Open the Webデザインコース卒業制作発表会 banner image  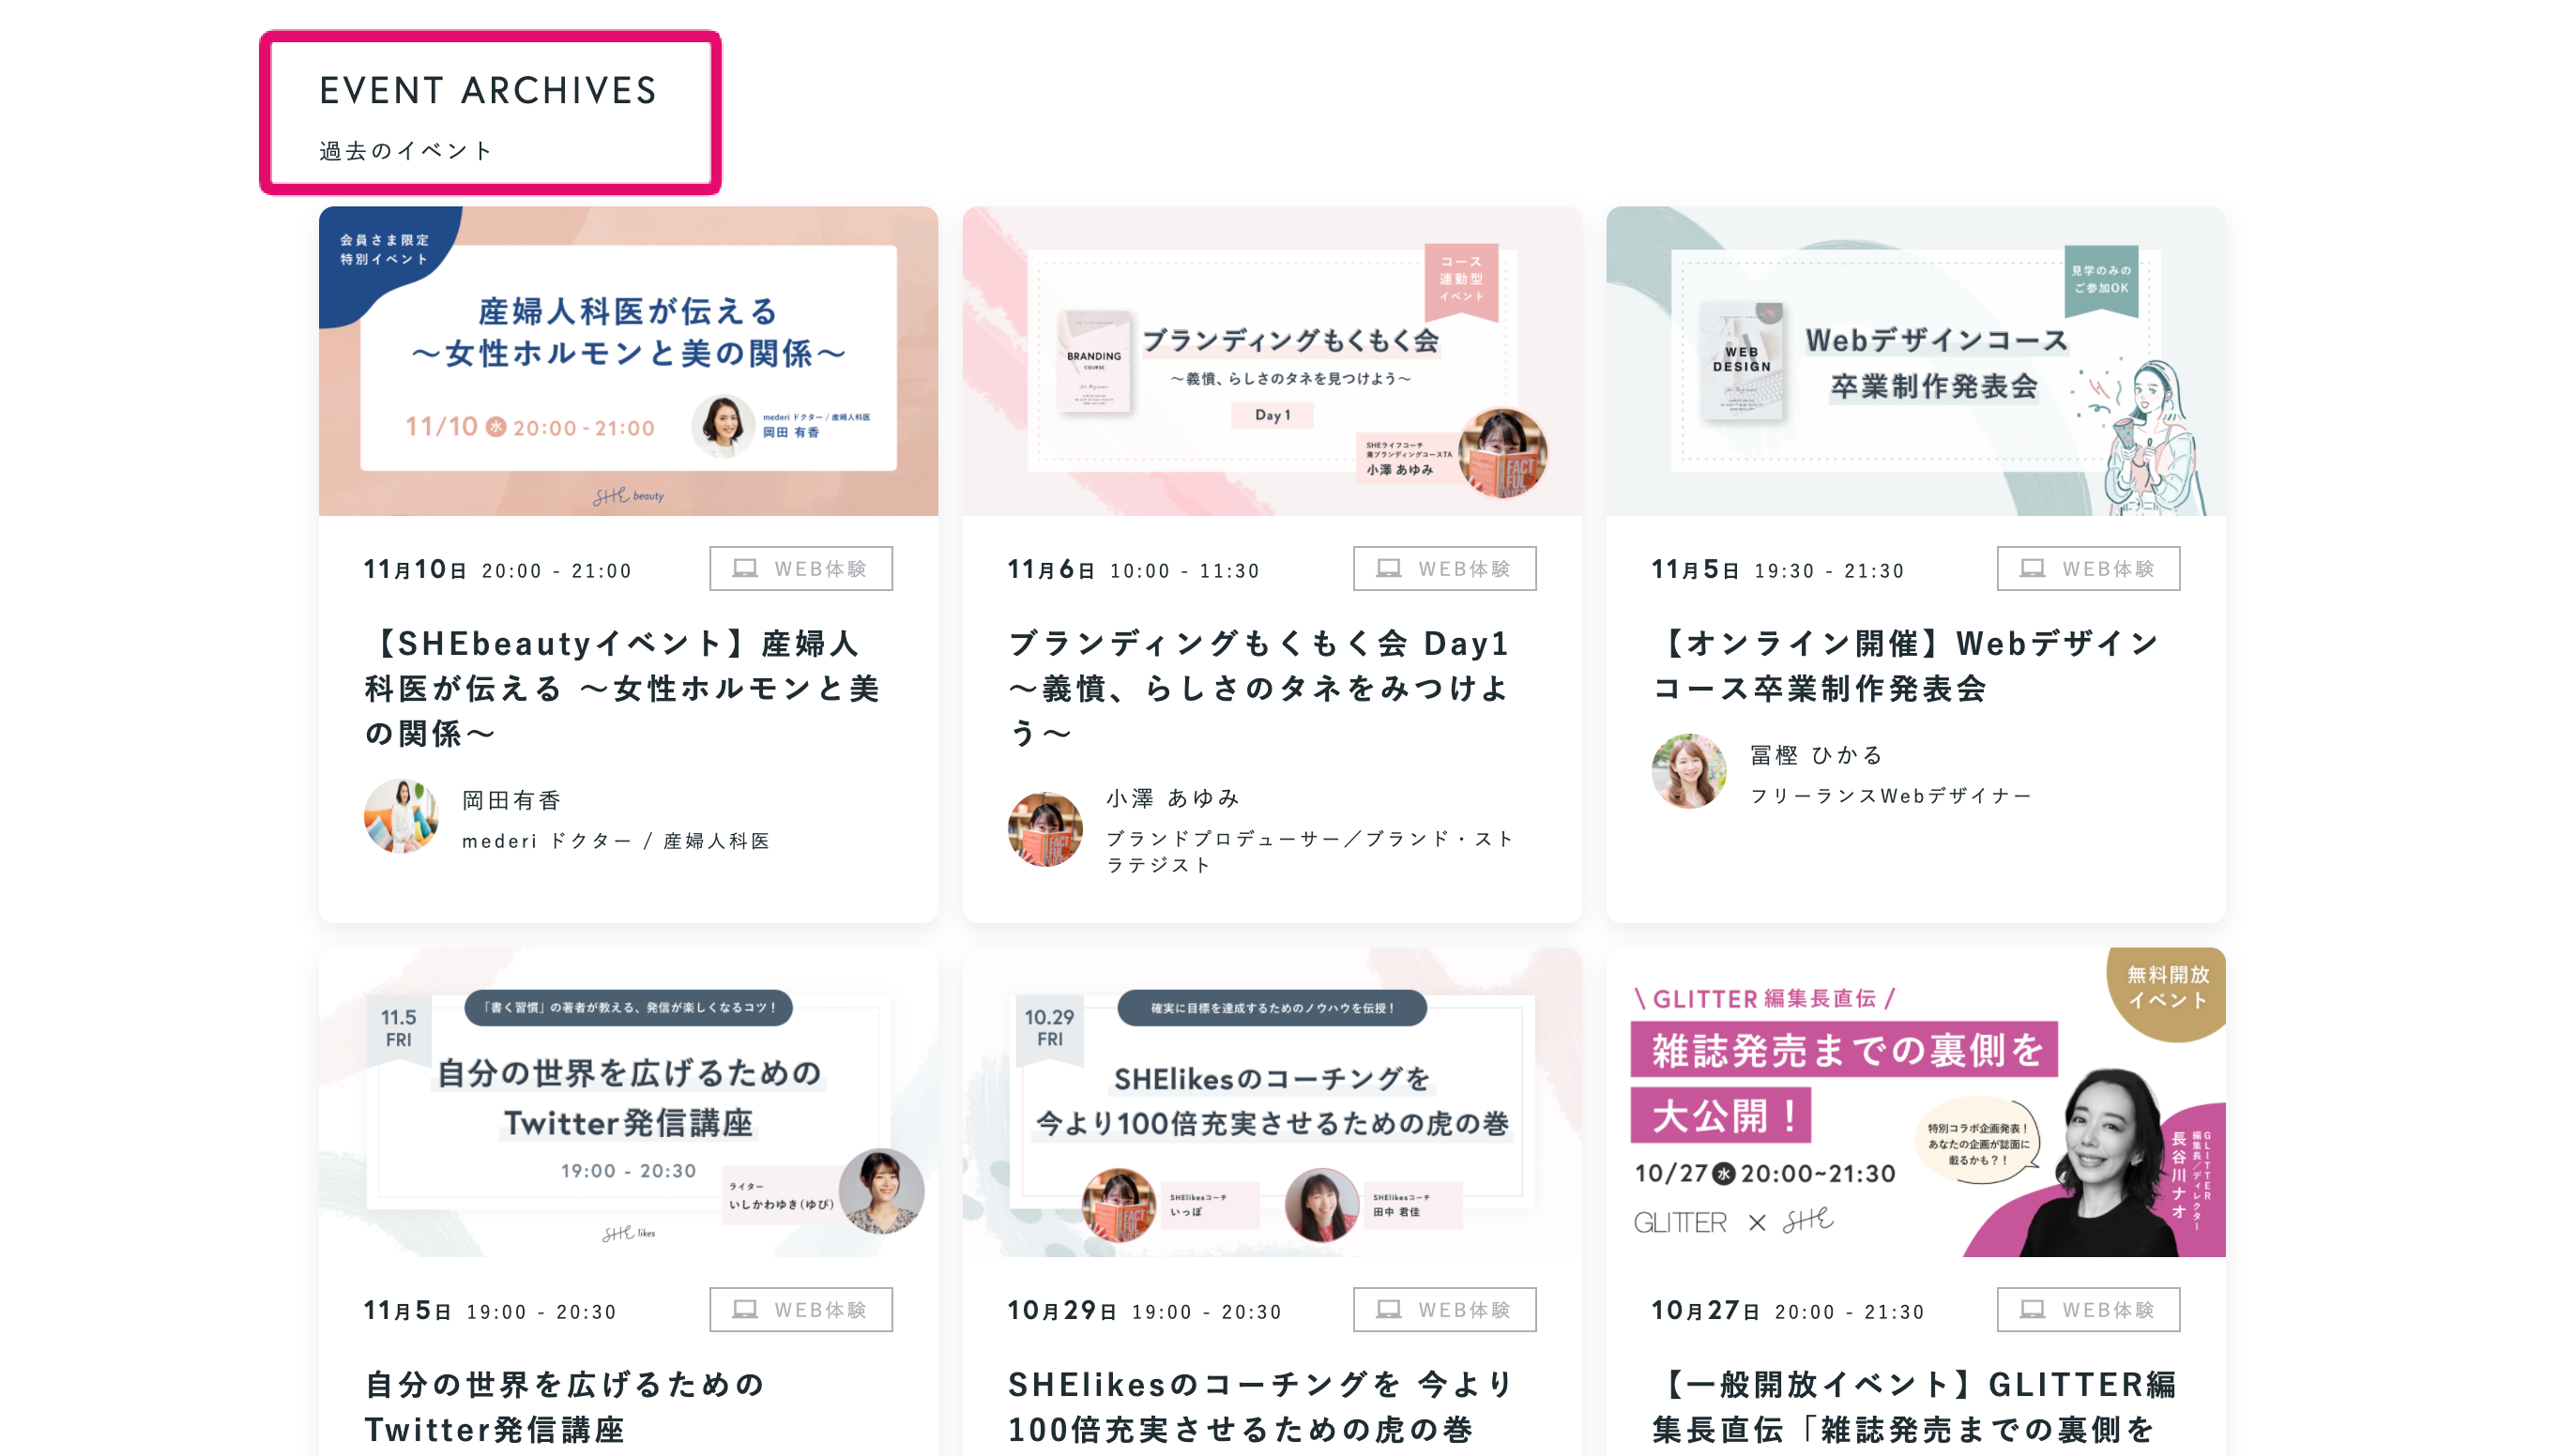pyautogui.click(x=1915, y=361)
